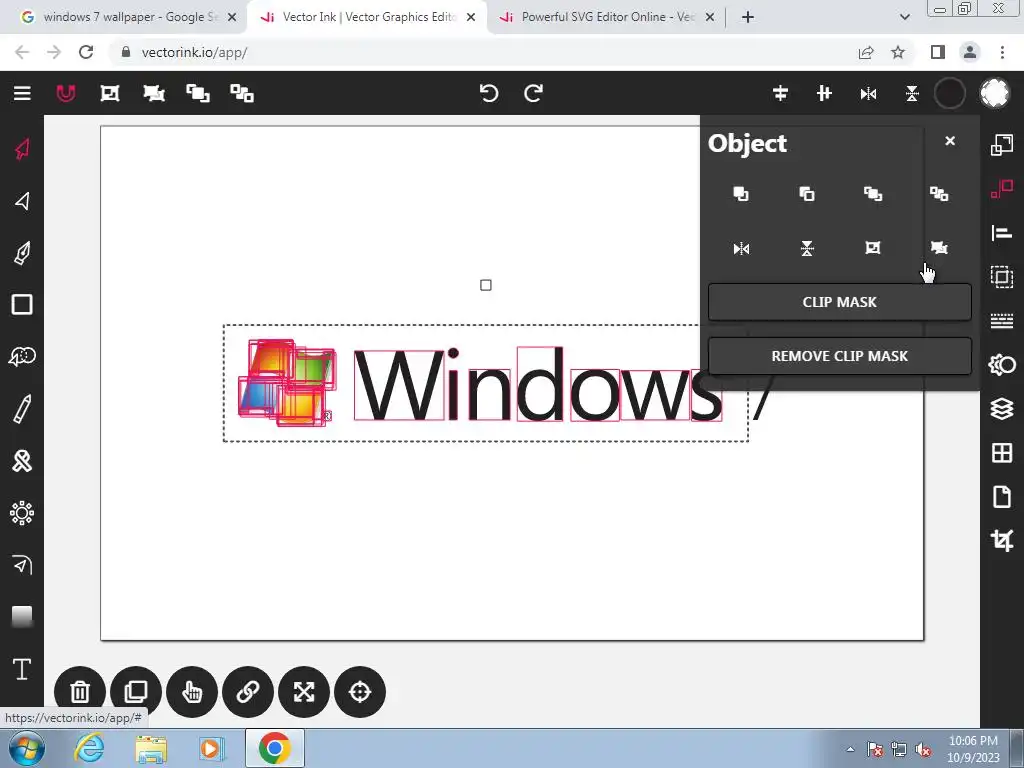
Task: Delete selection with trash button
Action: point(80,692)
